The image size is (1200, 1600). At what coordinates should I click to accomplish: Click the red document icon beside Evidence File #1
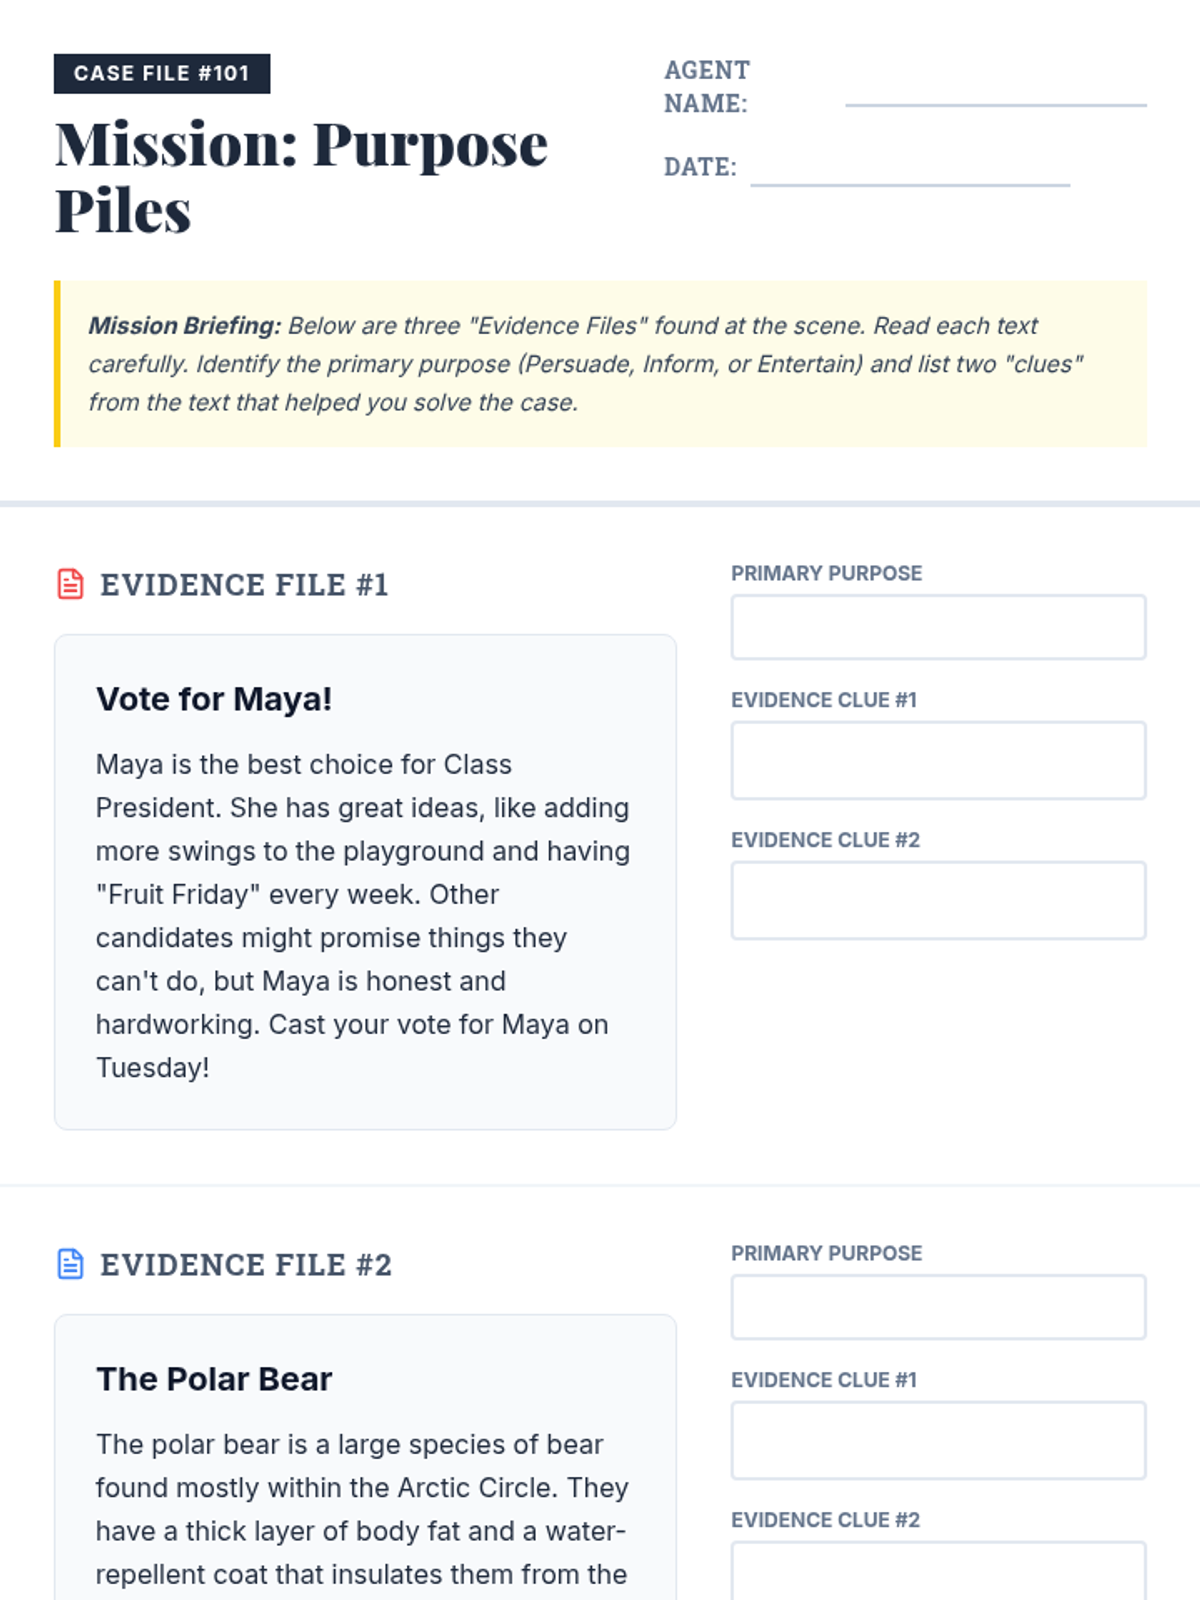pos(70,584)
